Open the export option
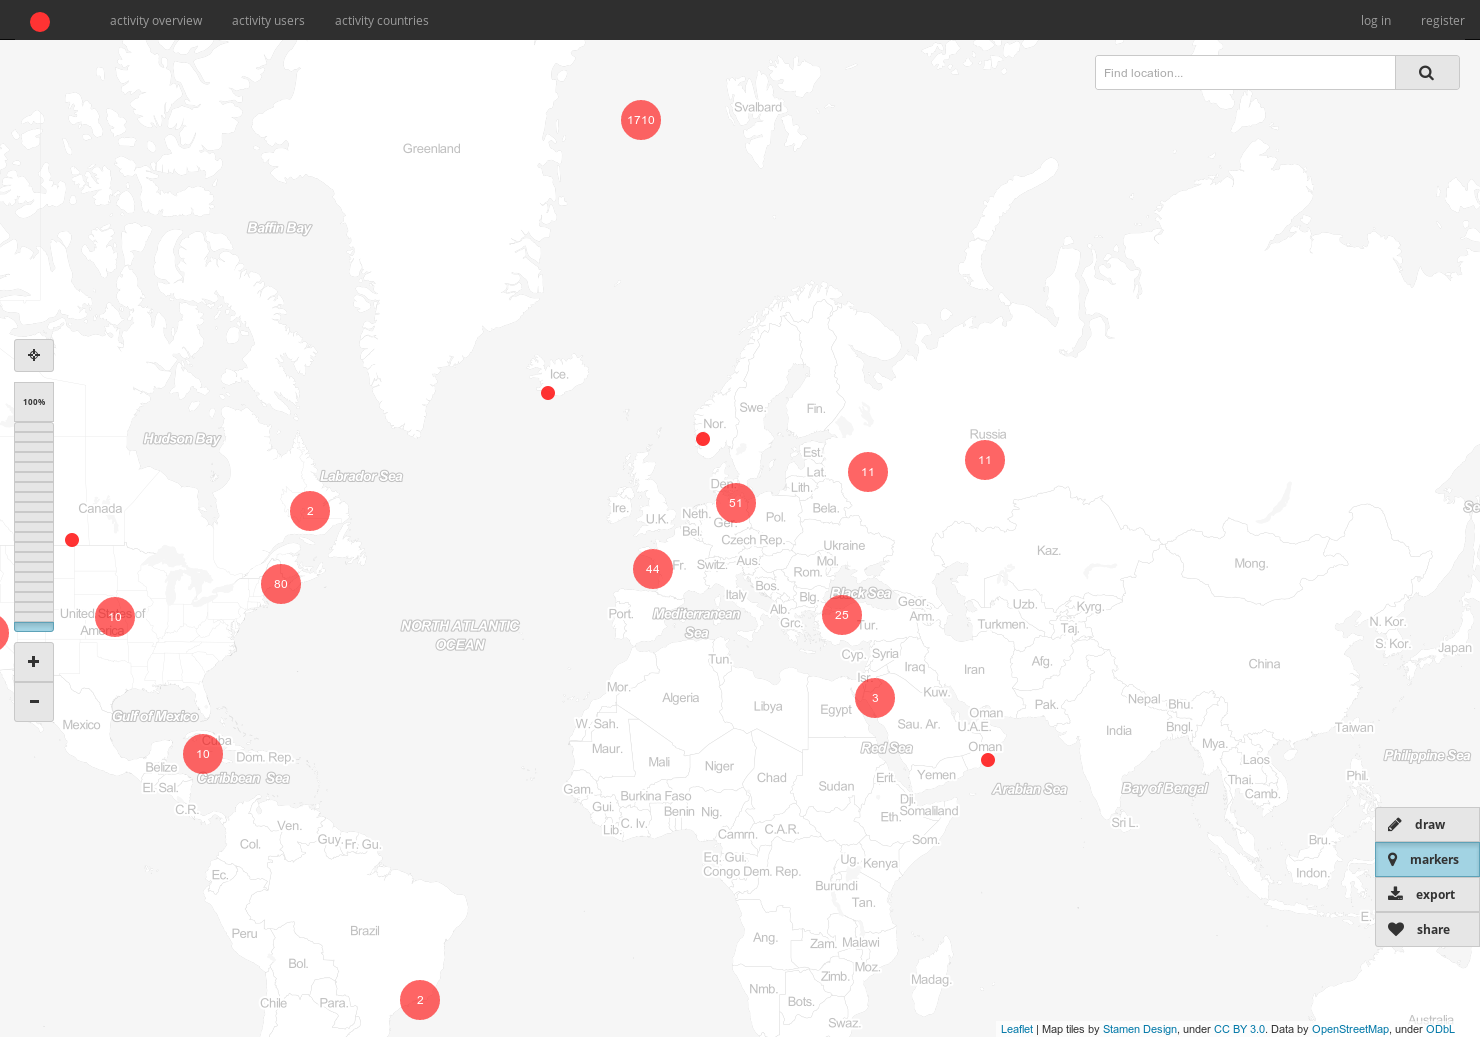 [1427, 895]
